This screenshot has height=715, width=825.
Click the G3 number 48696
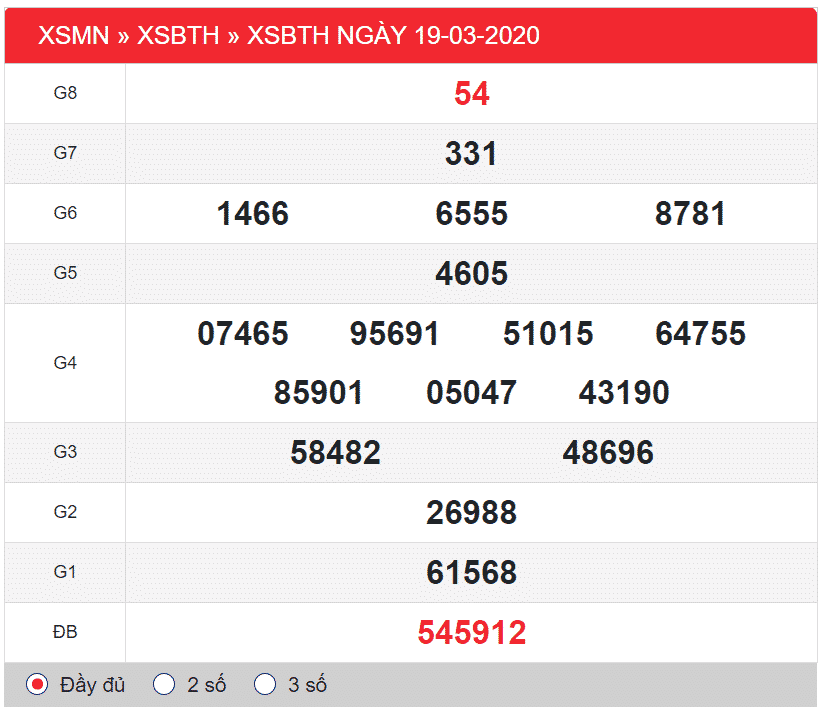coord(608,453)
